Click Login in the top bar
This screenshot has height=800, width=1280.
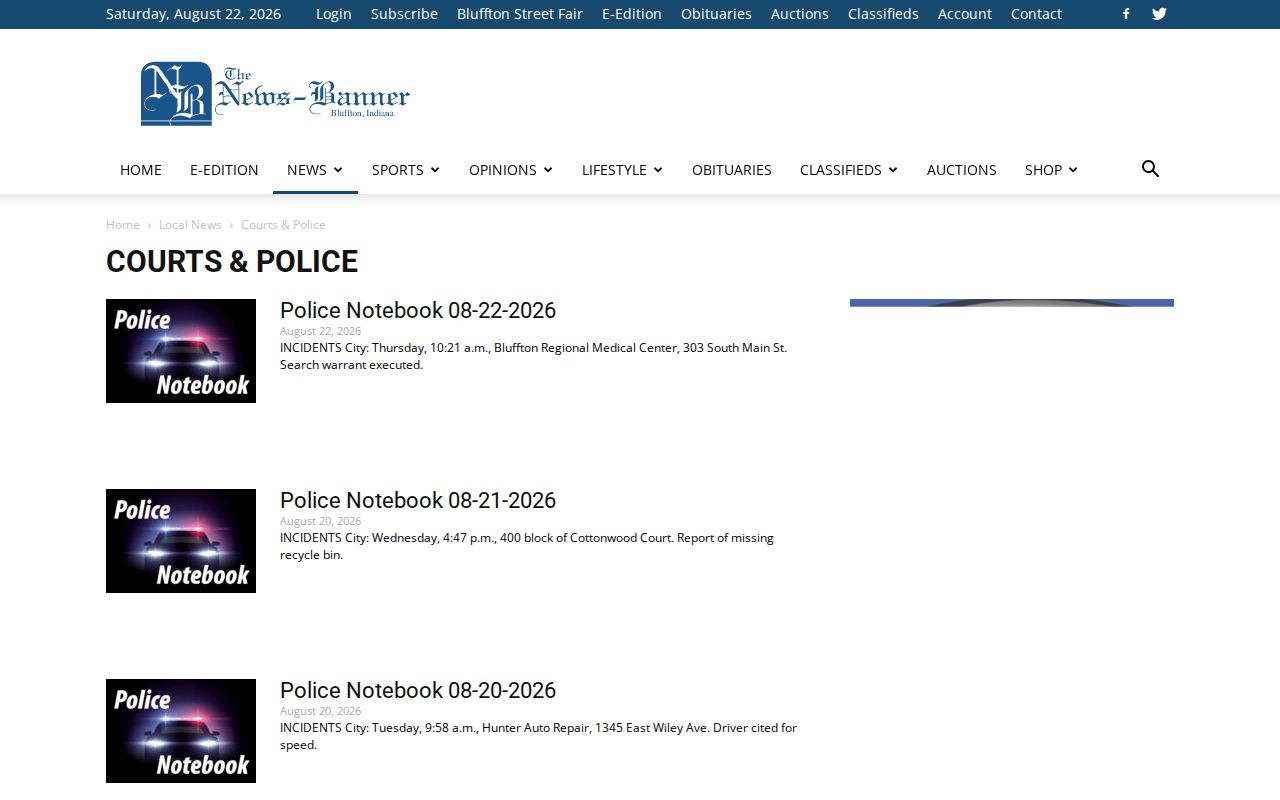pos(334,14)
